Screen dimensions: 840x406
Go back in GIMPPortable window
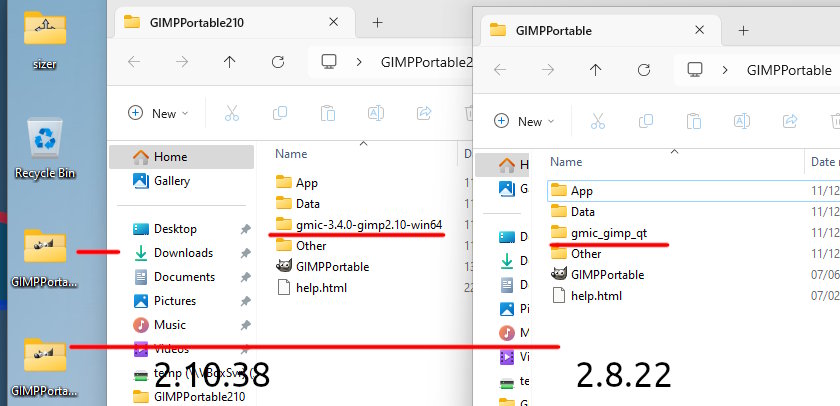tap(500, 70)
